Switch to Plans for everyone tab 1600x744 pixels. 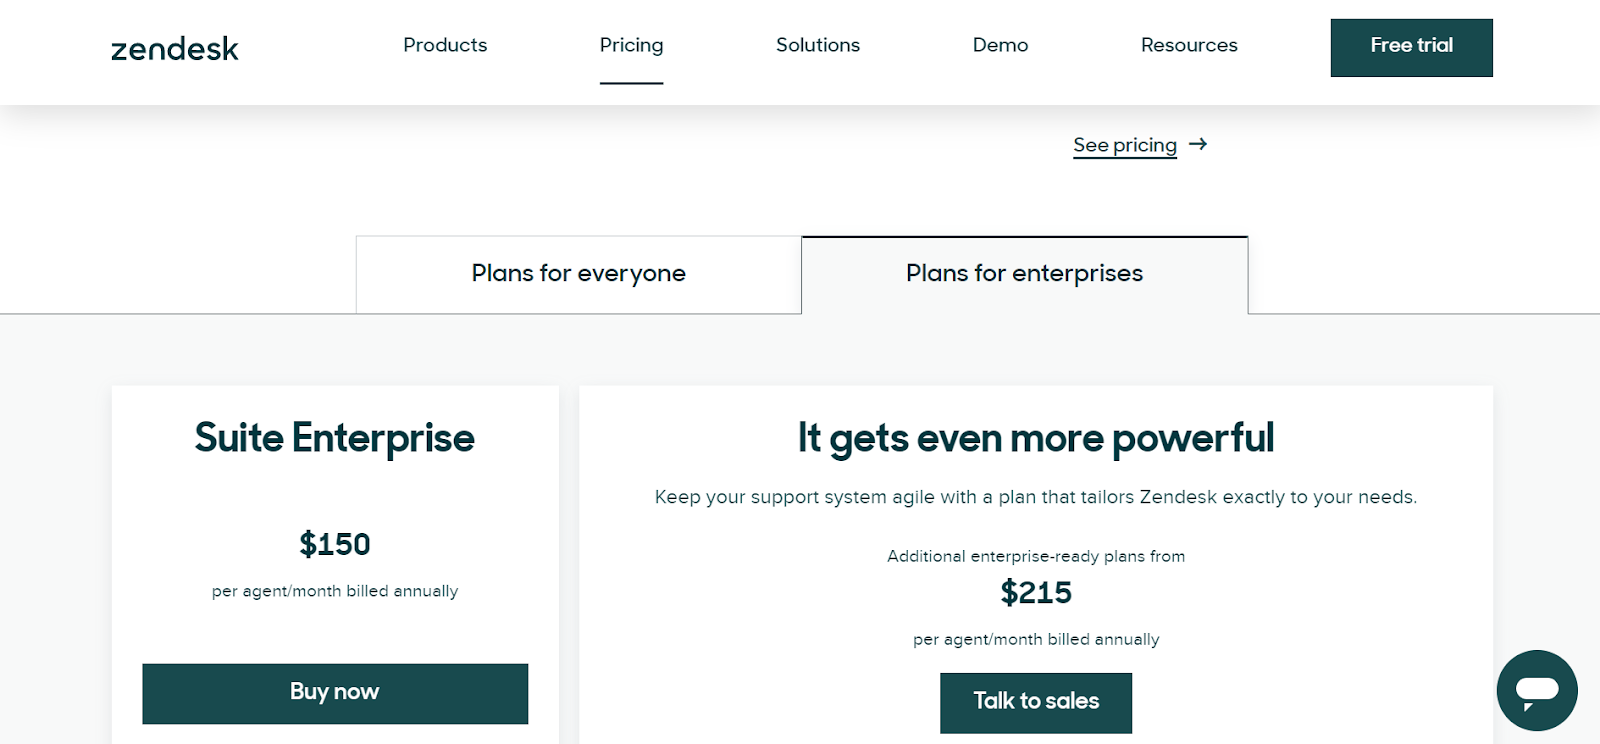coord(579,274)
